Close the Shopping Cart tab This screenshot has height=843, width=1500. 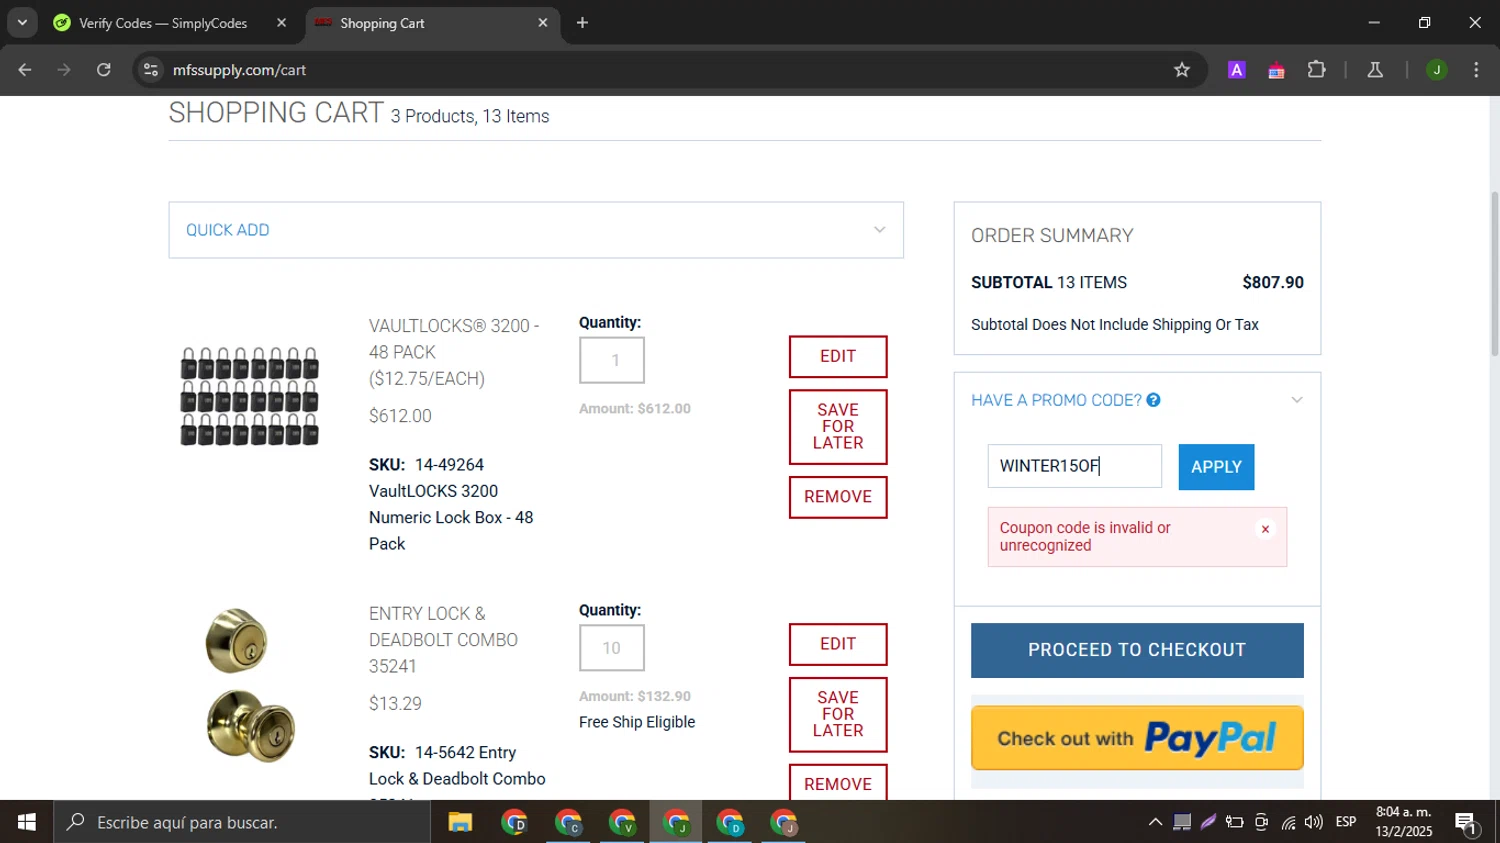[x=543, y=23]
